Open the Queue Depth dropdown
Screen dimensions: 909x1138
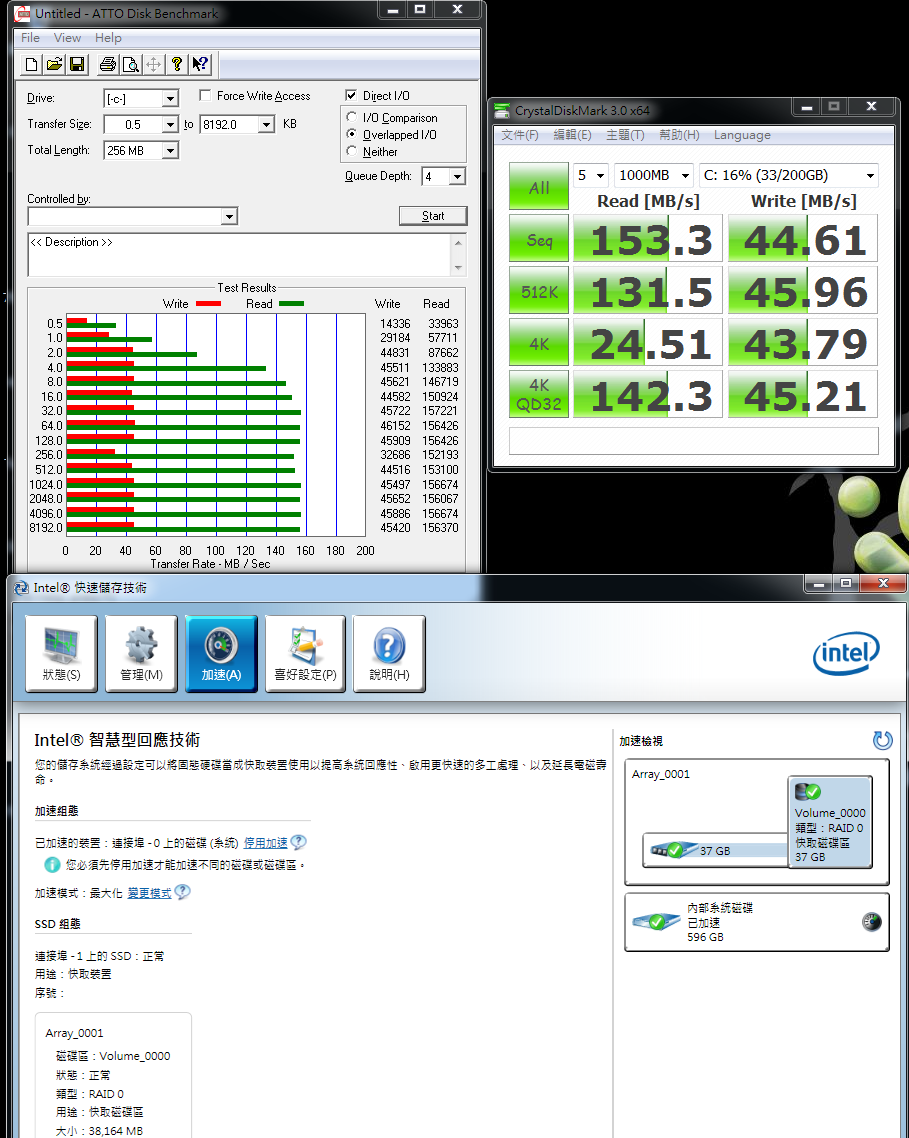tap(457, 176)
